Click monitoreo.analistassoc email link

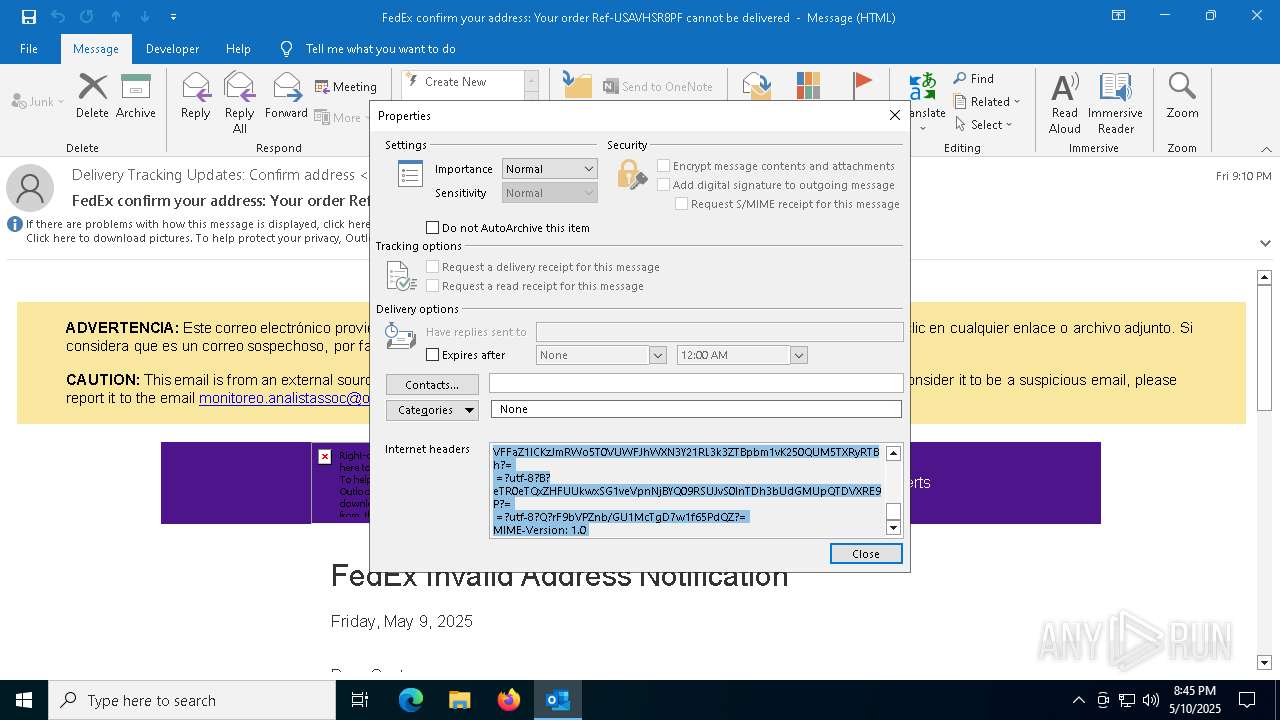click(285, 398)
